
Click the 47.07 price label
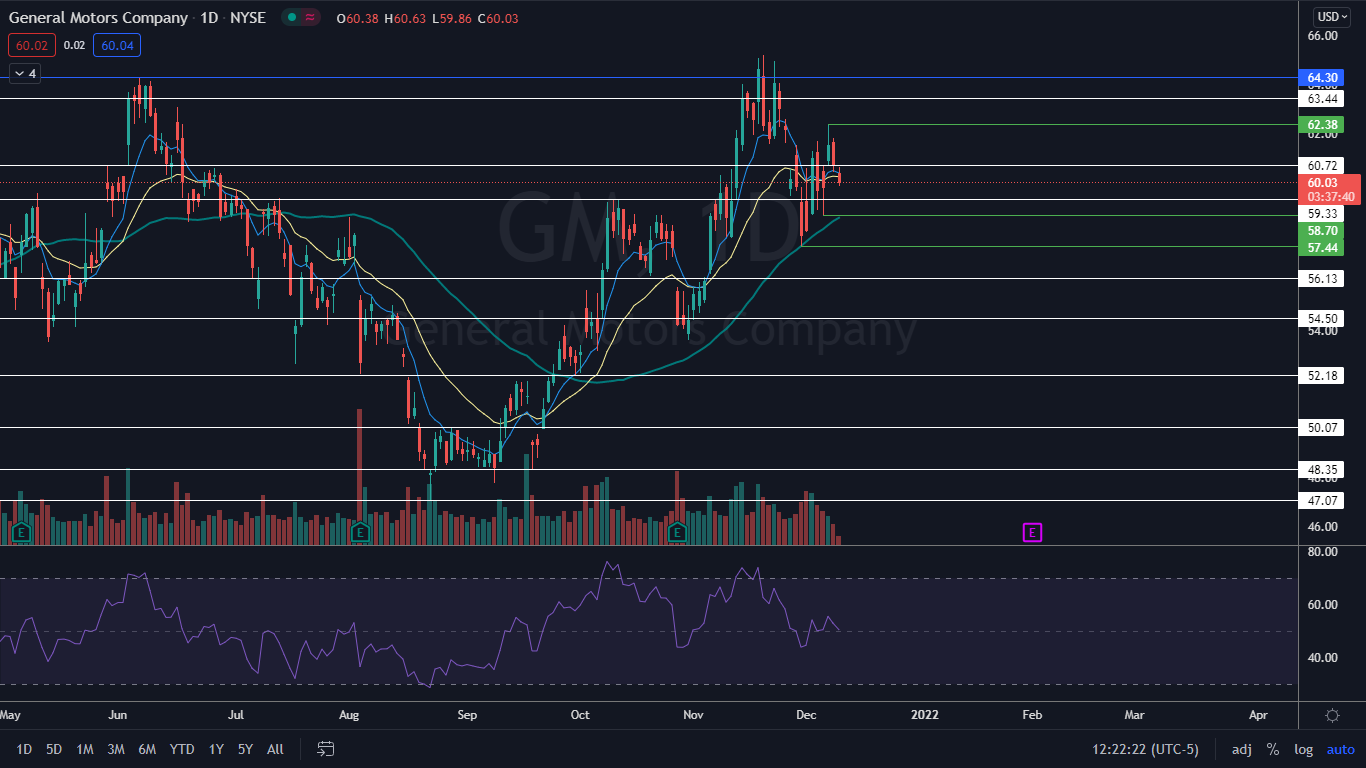point(1323,500)
